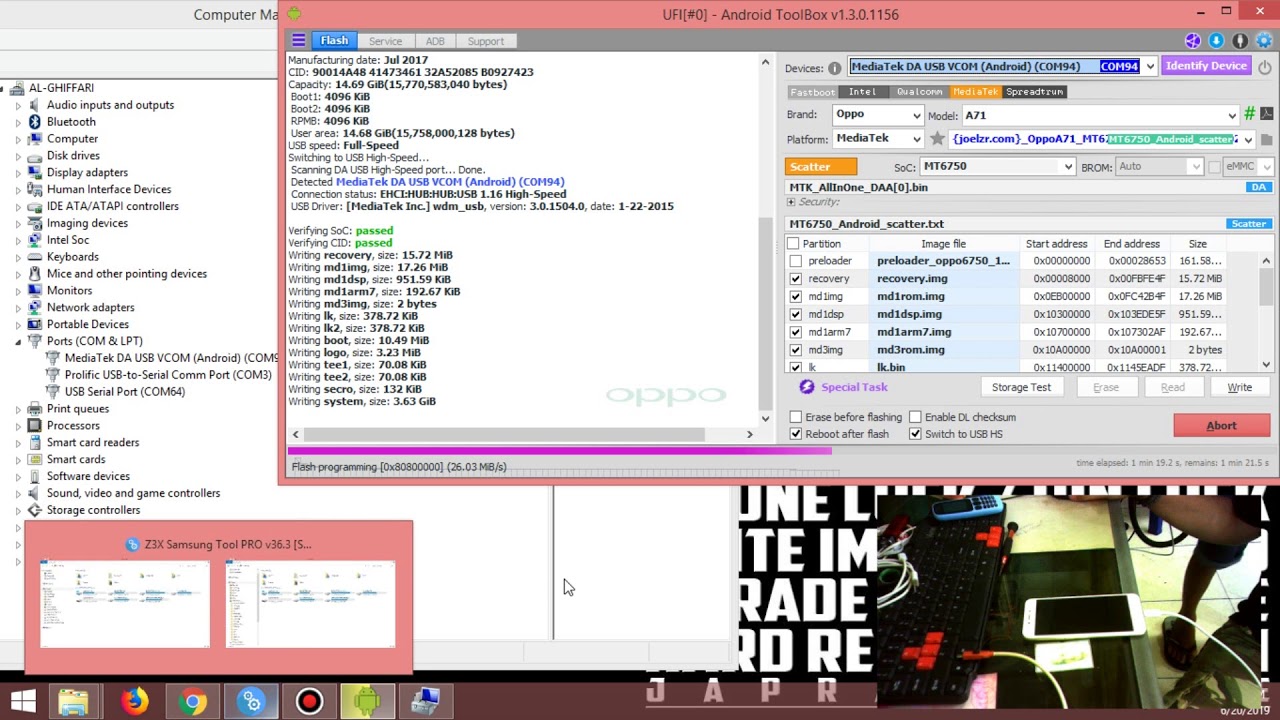
Task: Click Storage Test button
Action: pos(1021,387)
